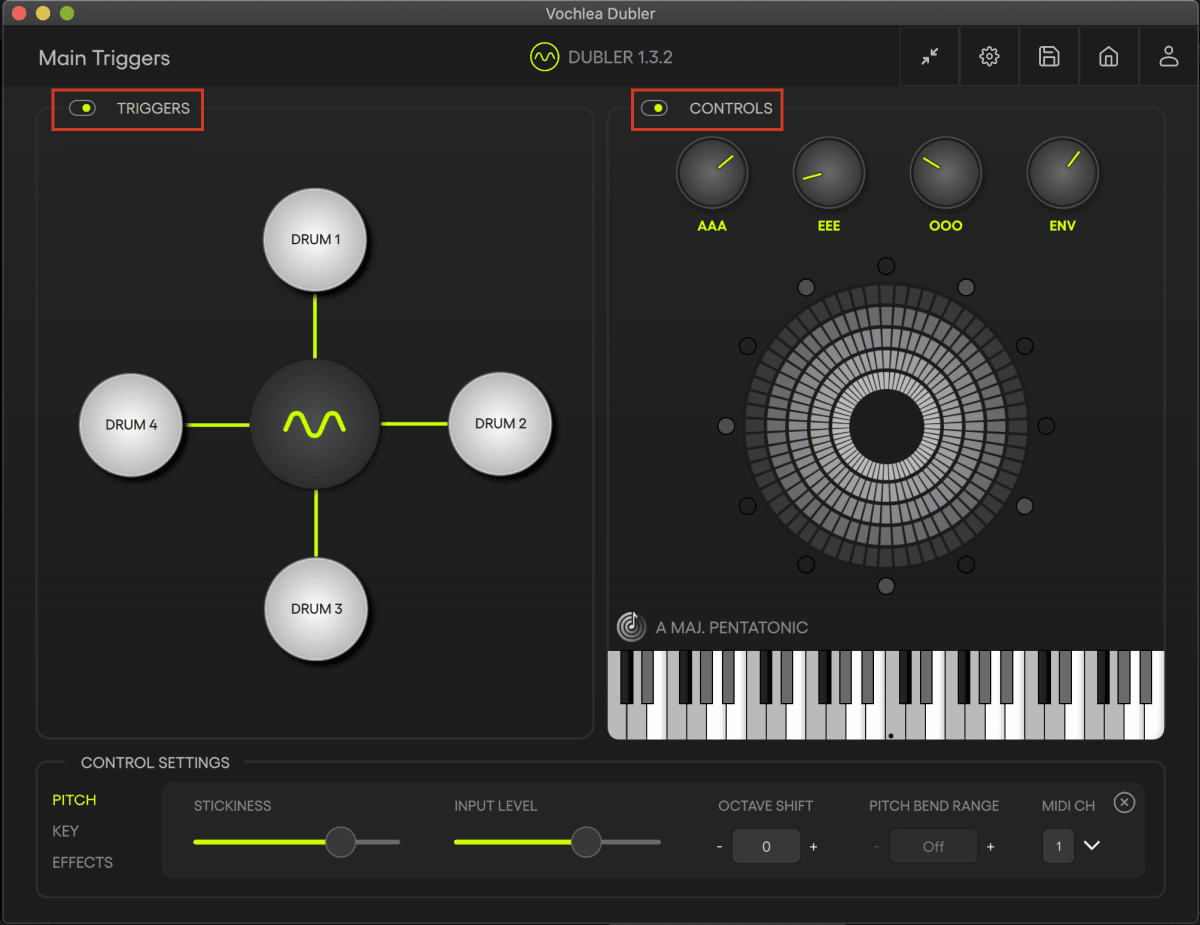Open the MIDI CH dropdown arrow
Image resolution: width=1200 pixels, height=925 pixels.
pyautogui.click(x=1092, y=846)
